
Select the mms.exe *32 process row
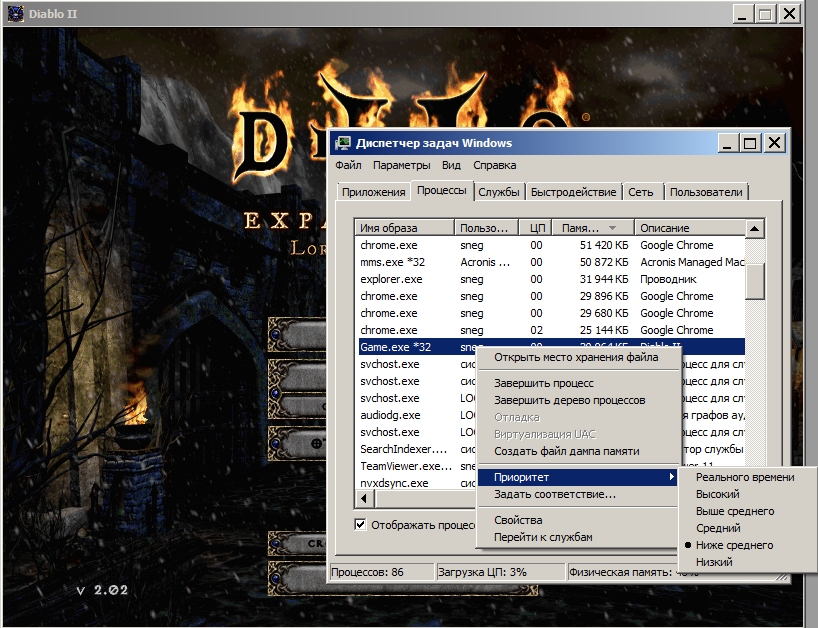551,262
